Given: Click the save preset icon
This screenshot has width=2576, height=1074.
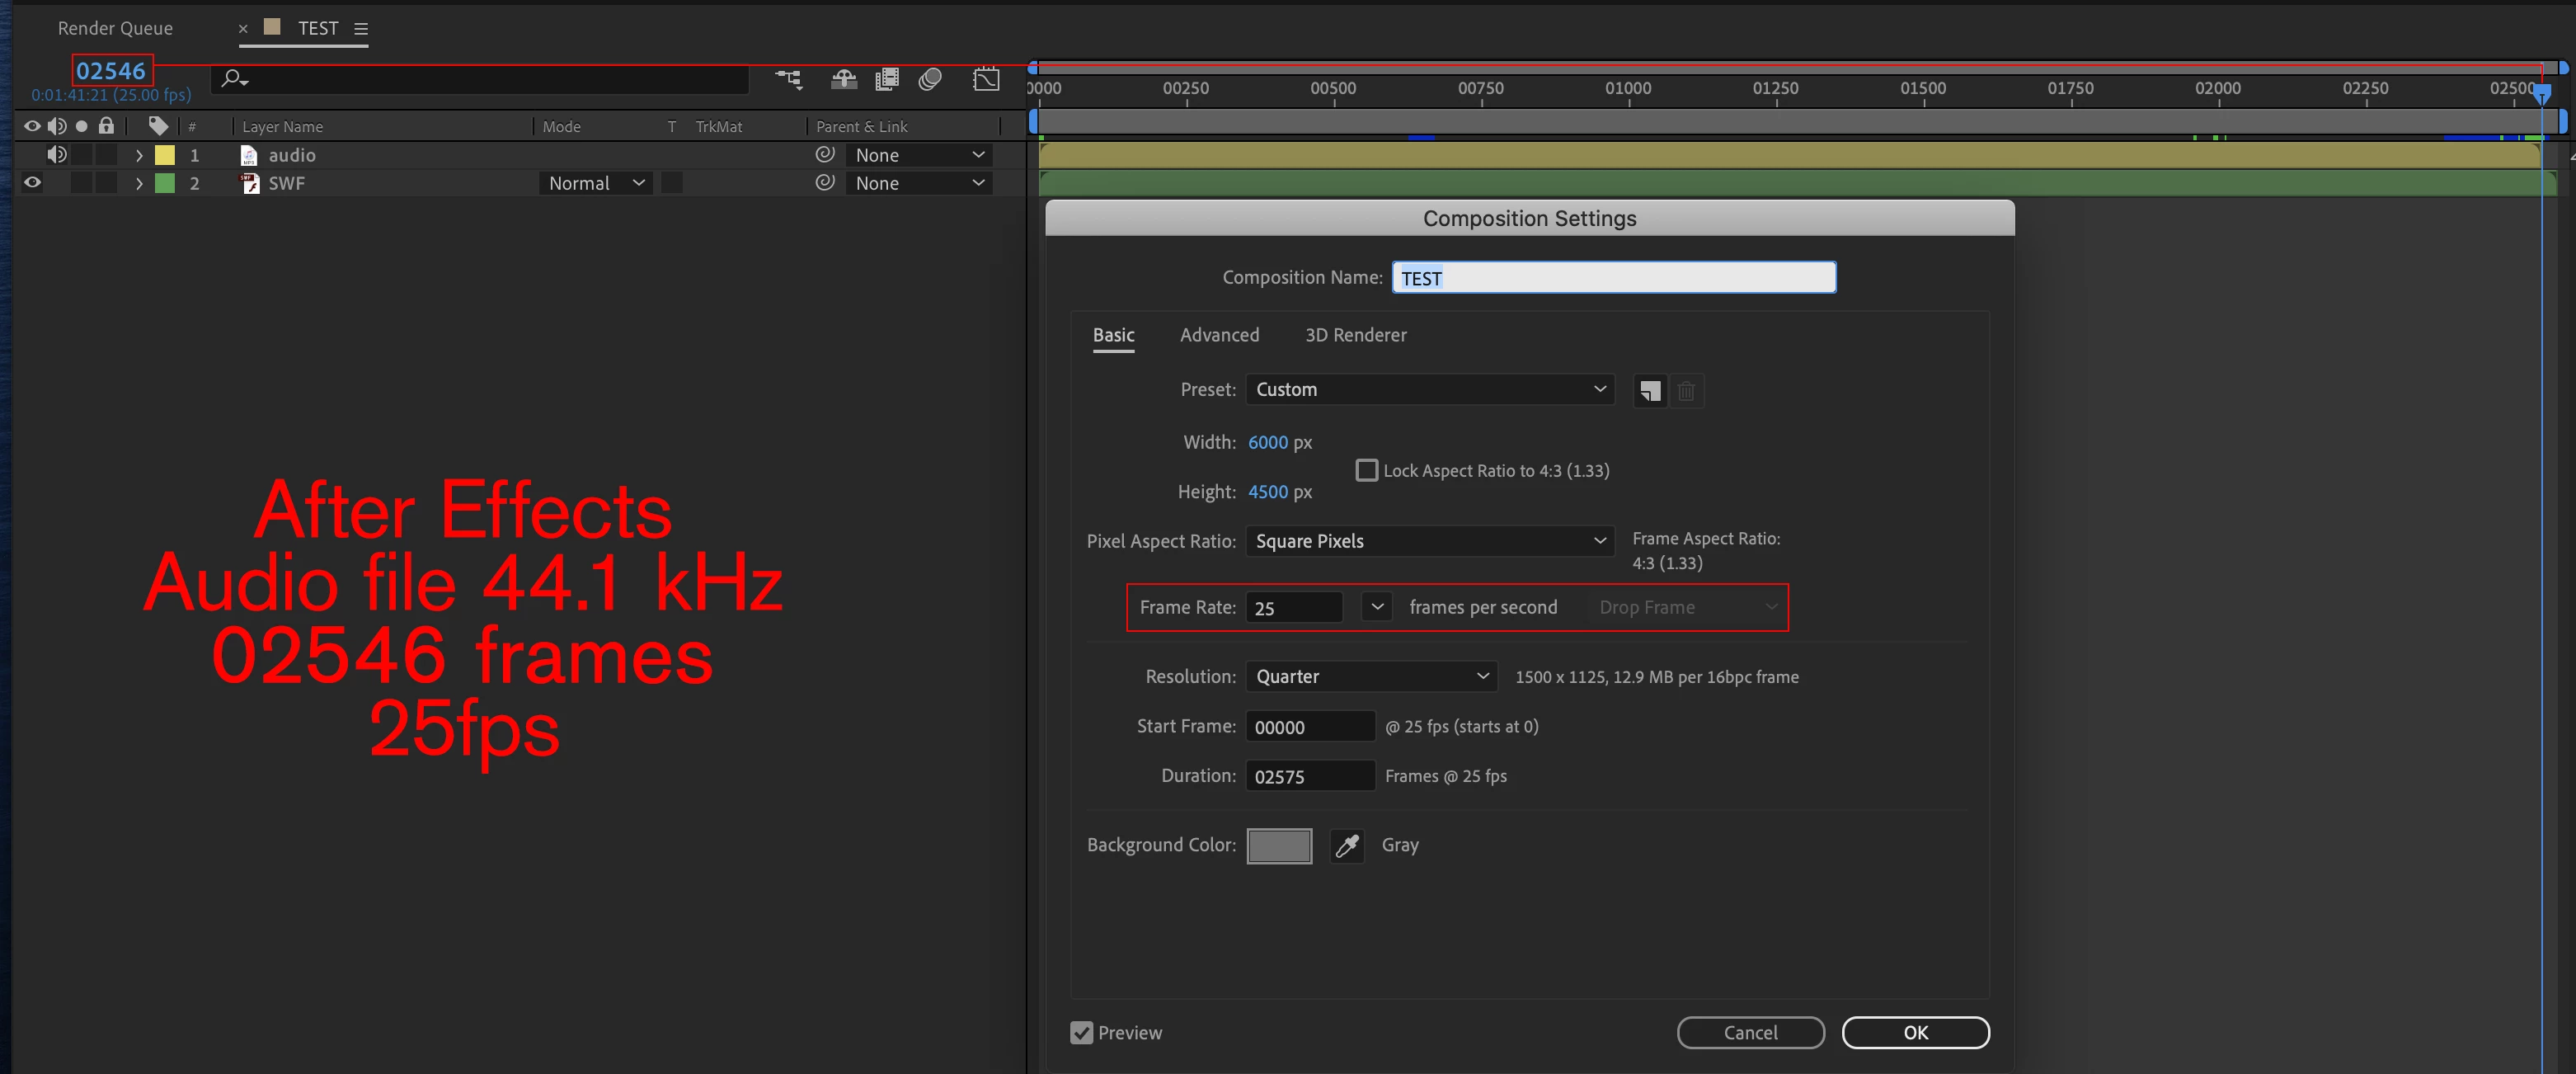Looking at the screenshot, I should point(1650,391).
